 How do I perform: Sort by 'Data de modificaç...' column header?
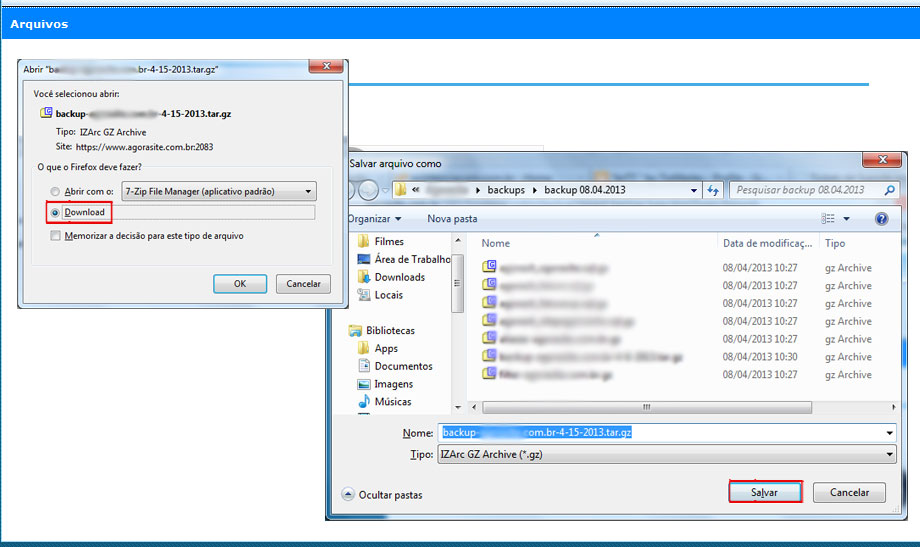pyautogui.click(x=767, y=243)
